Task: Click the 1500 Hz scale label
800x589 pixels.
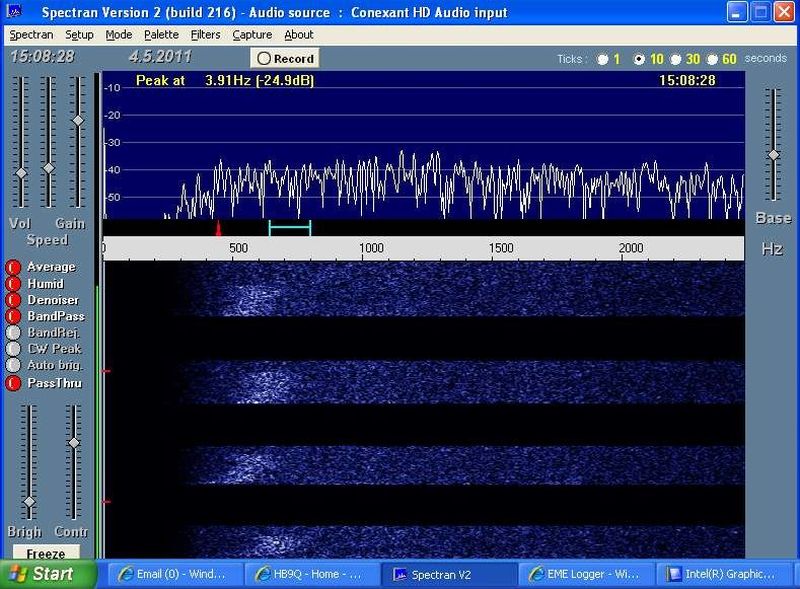Action: point(501,248)
